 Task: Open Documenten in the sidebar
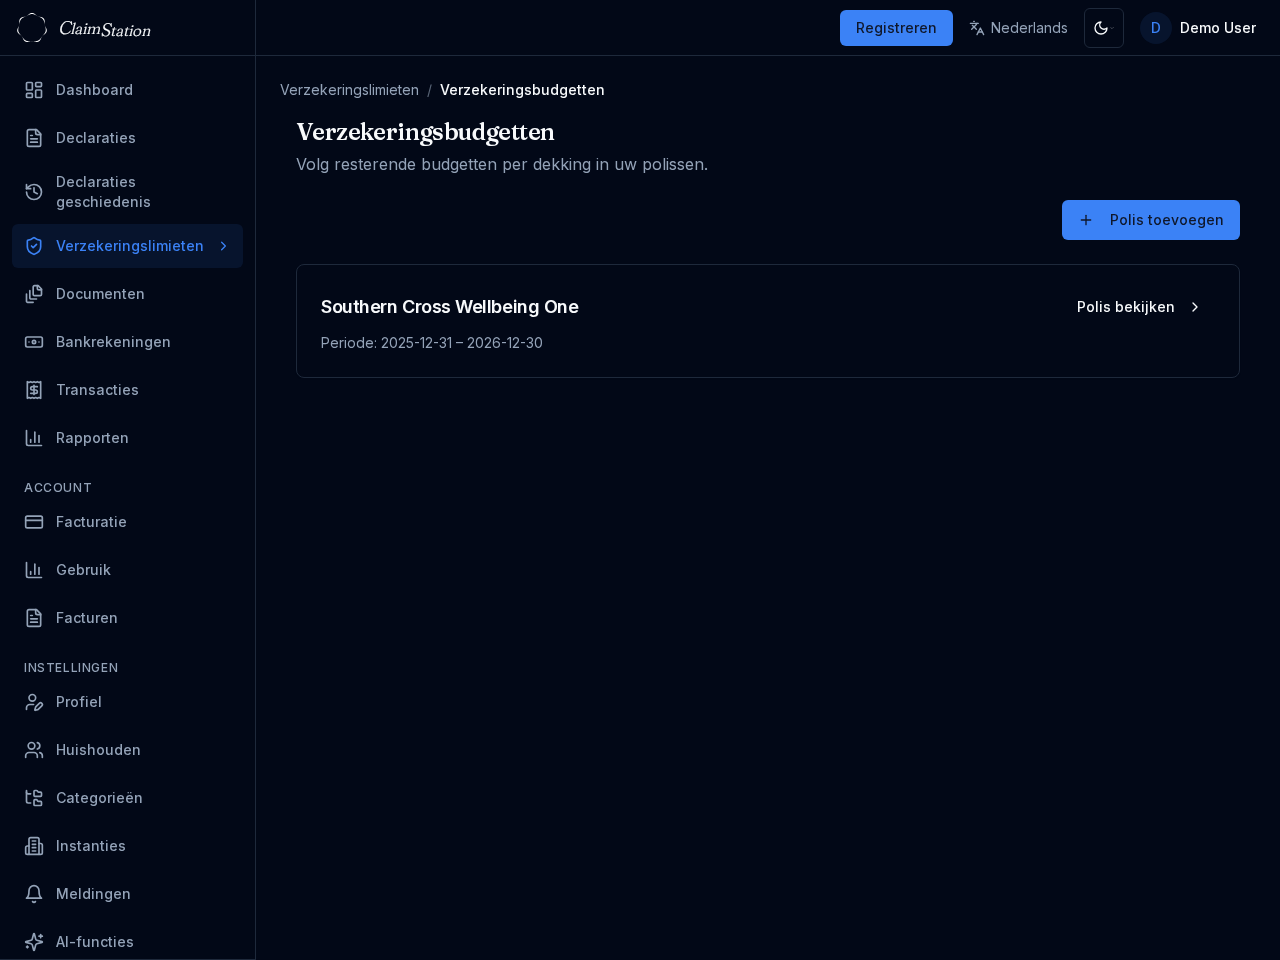pos(100,294)
